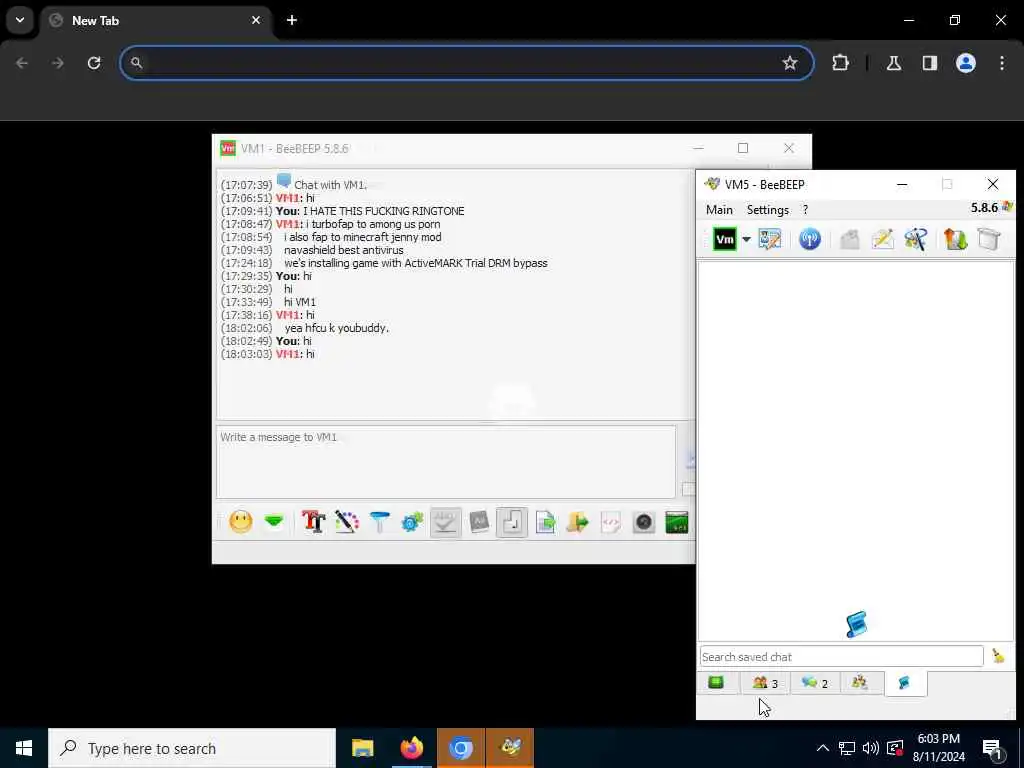This screenshot has height=768, width=1024.
Task: Click the trash bin icon in VM5 toolbar
Action: 989,239
